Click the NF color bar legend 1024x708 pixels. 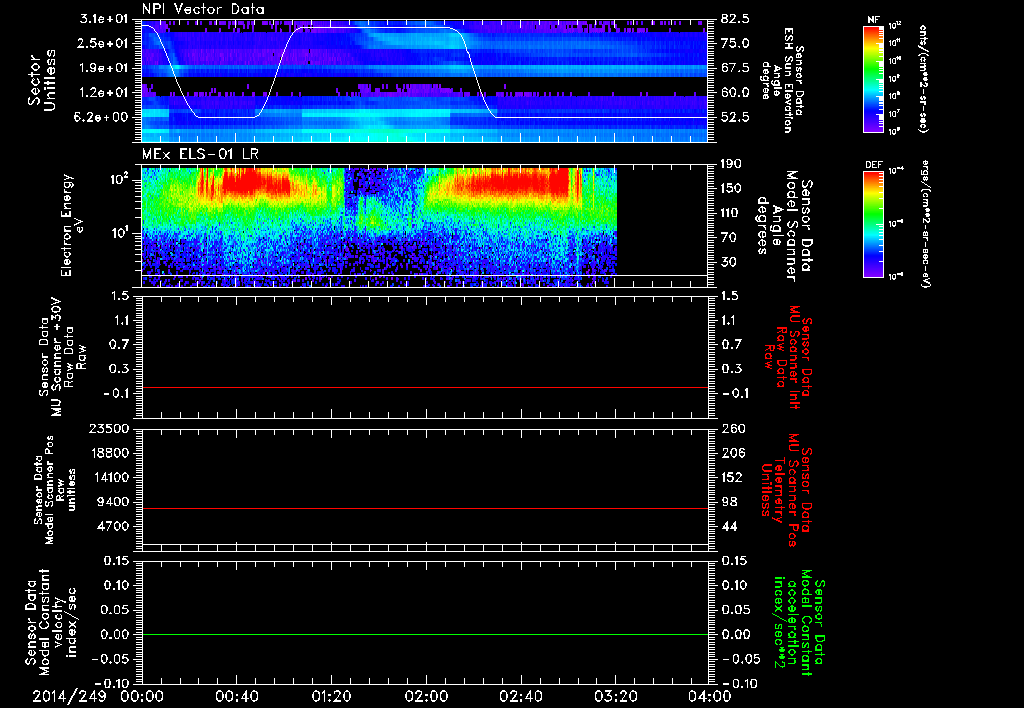tap(874, 79)
